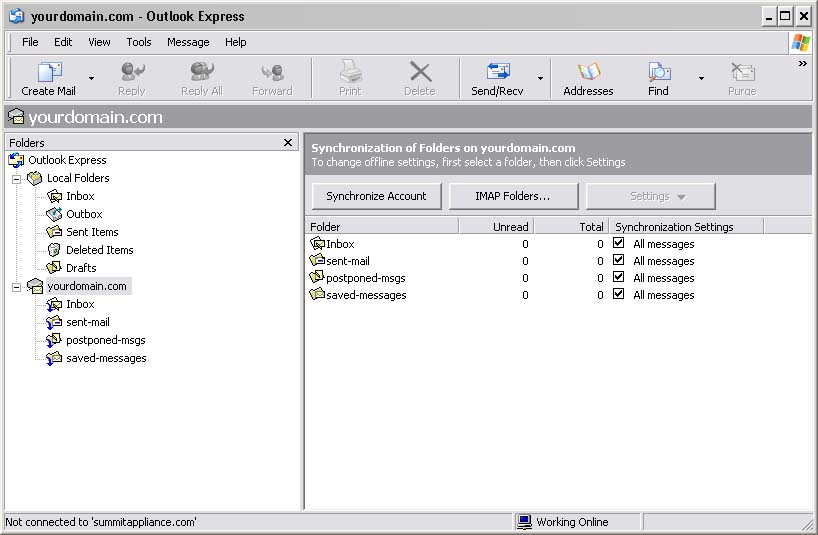Uncheck synchronization checkbox for sent-mail
Image resolution: width=818 pixels, height=535 pixels.
[618, 260]
